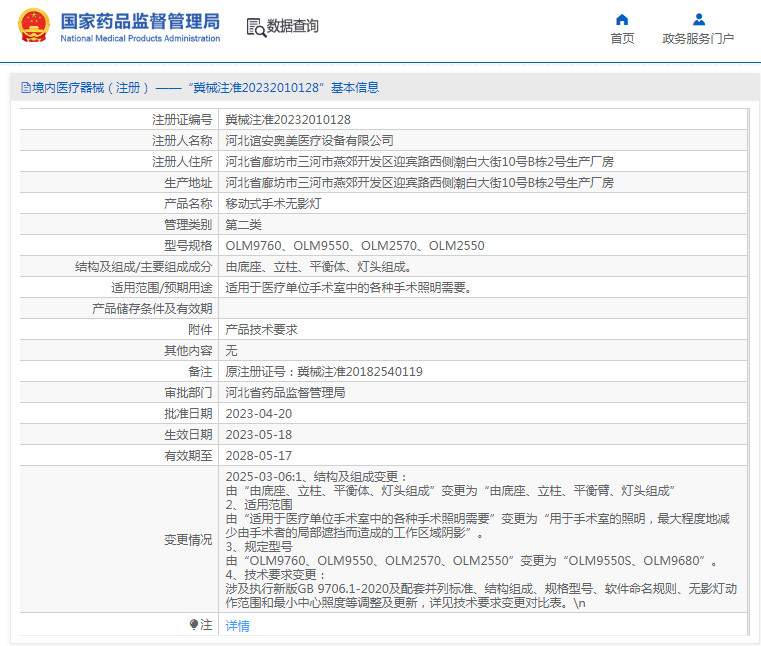Viewport: 761px width, 646px height.
Task: Open the 数据查询 search icon
Action: coord(256,27)
